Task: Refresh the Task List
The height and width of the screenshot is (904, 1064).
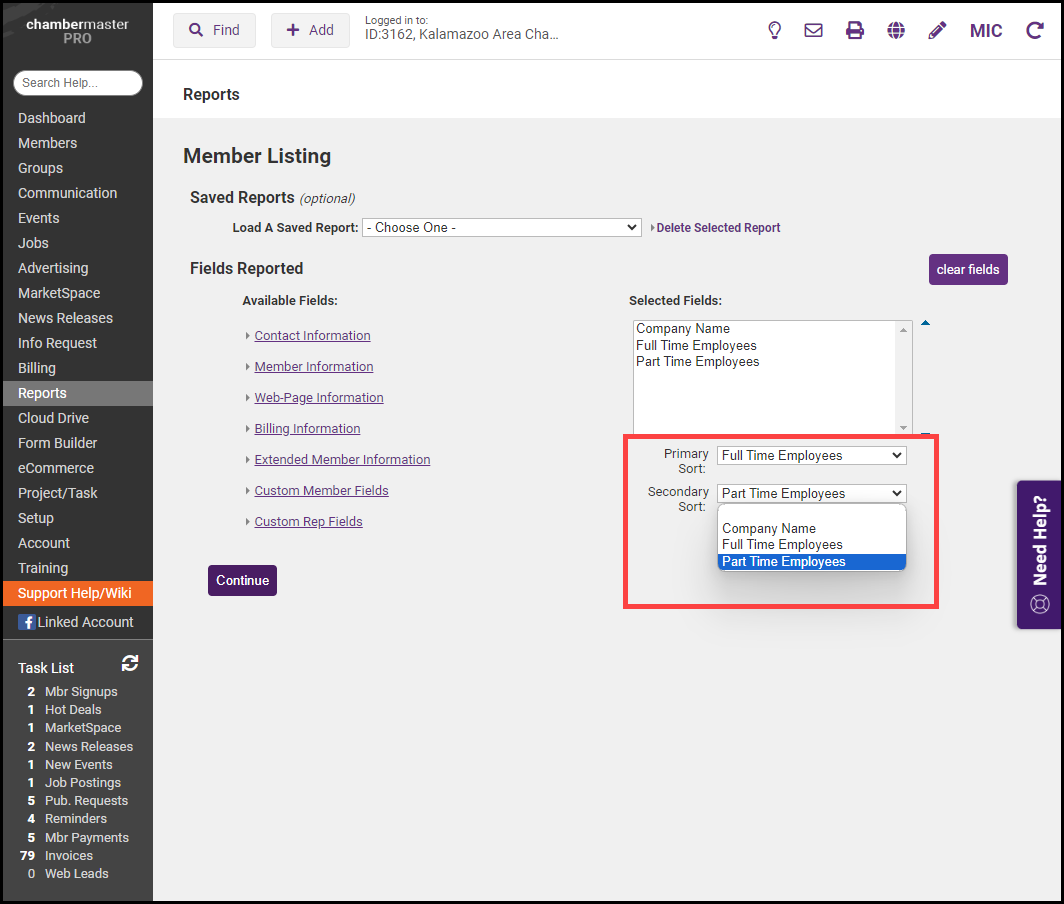Action: (130, 663)
